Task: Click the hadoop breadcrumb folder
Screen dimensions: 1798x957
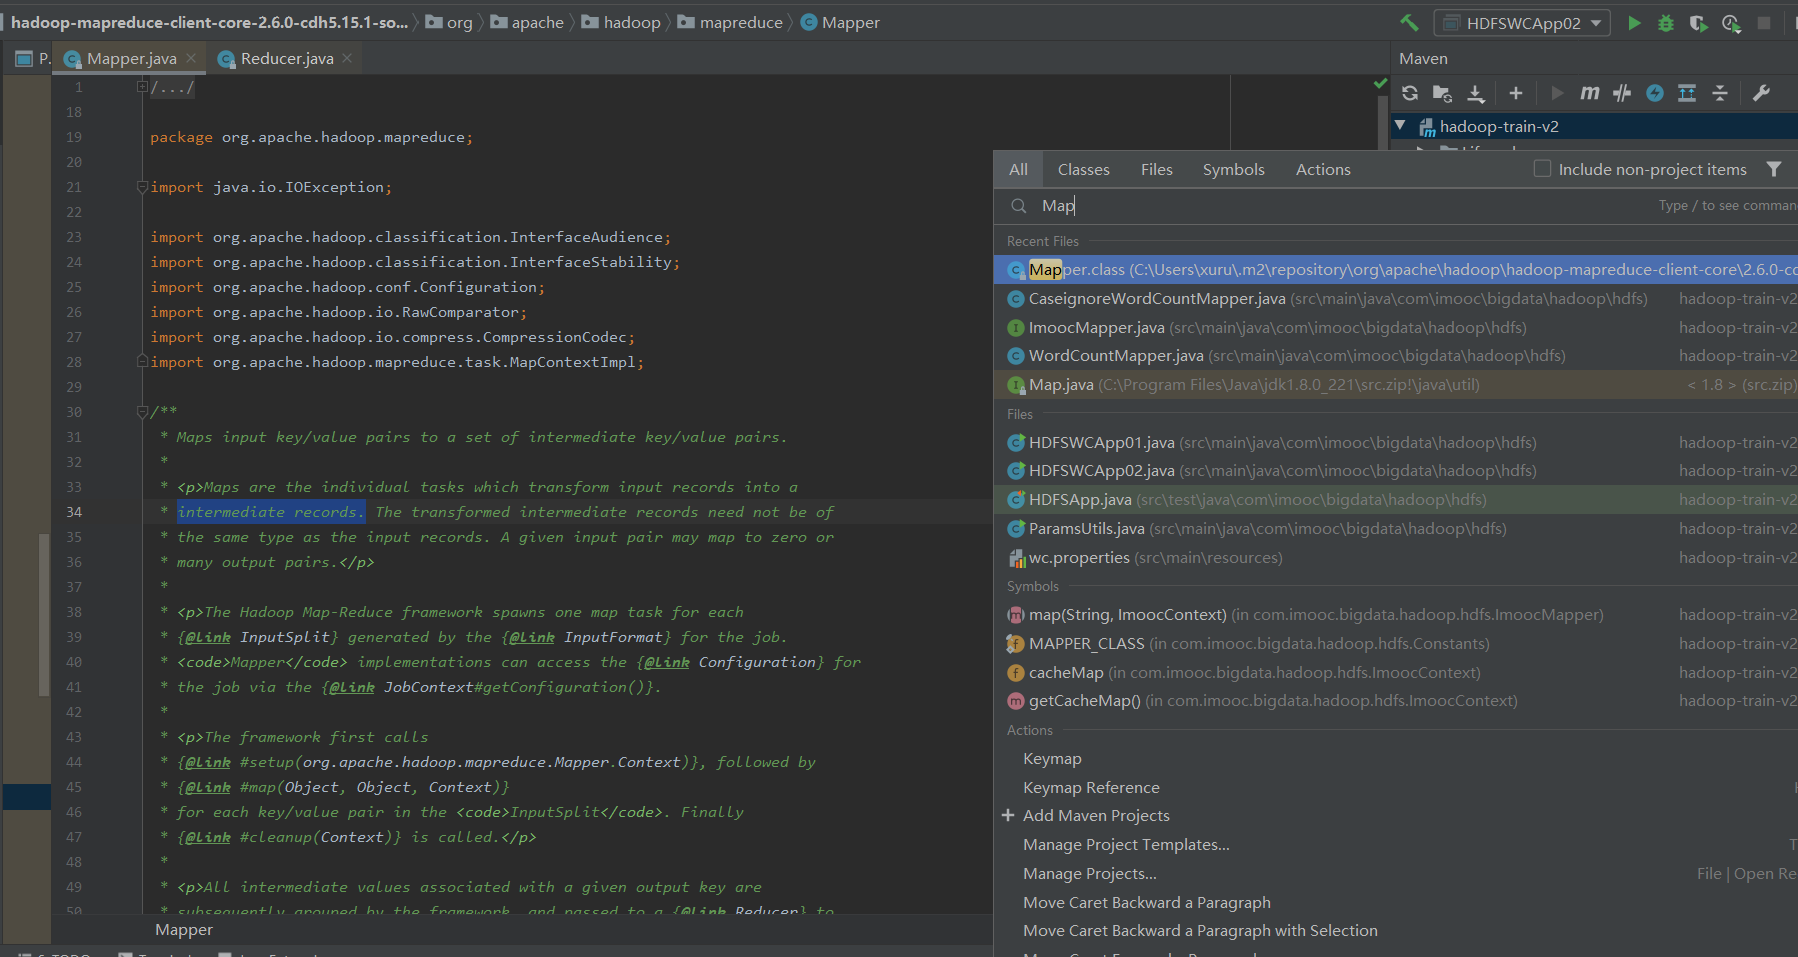Action: pyautogui.click(x=621, y=22)
